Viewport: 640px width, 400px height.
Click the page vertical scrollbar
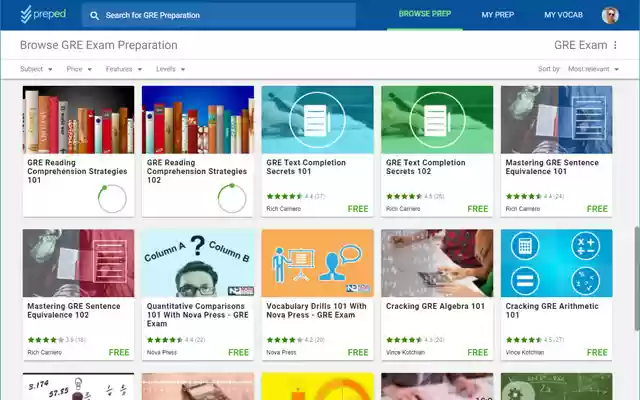(x=637, y=278)
